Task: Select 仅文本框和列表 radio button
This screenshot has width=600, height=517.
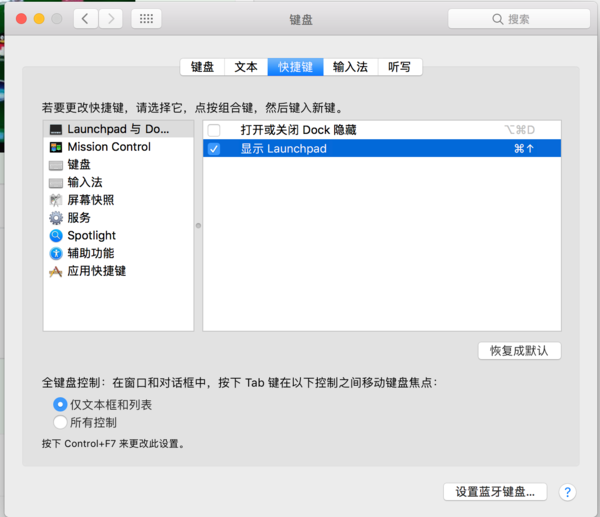Action: (60, 404)
